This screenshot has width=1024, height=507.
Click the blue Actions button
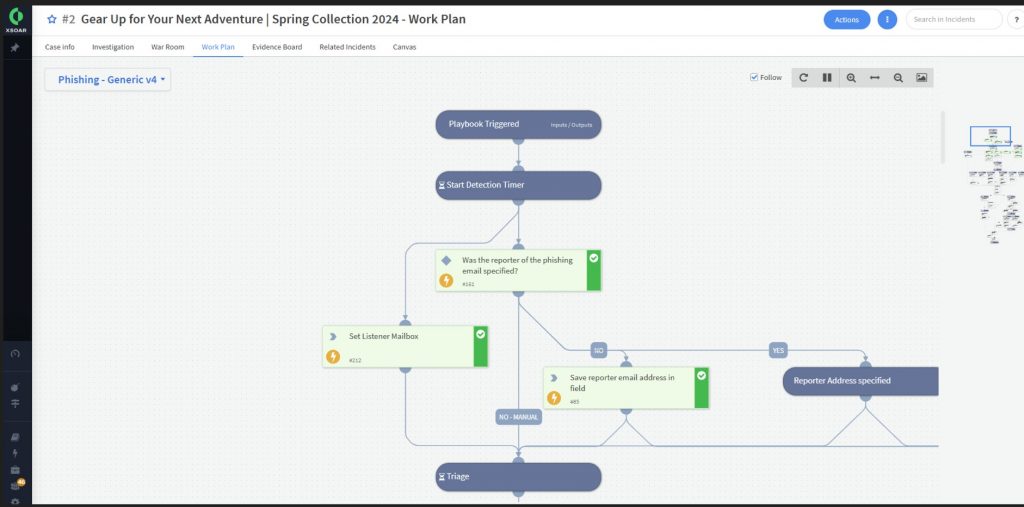(x=846, y=20)
